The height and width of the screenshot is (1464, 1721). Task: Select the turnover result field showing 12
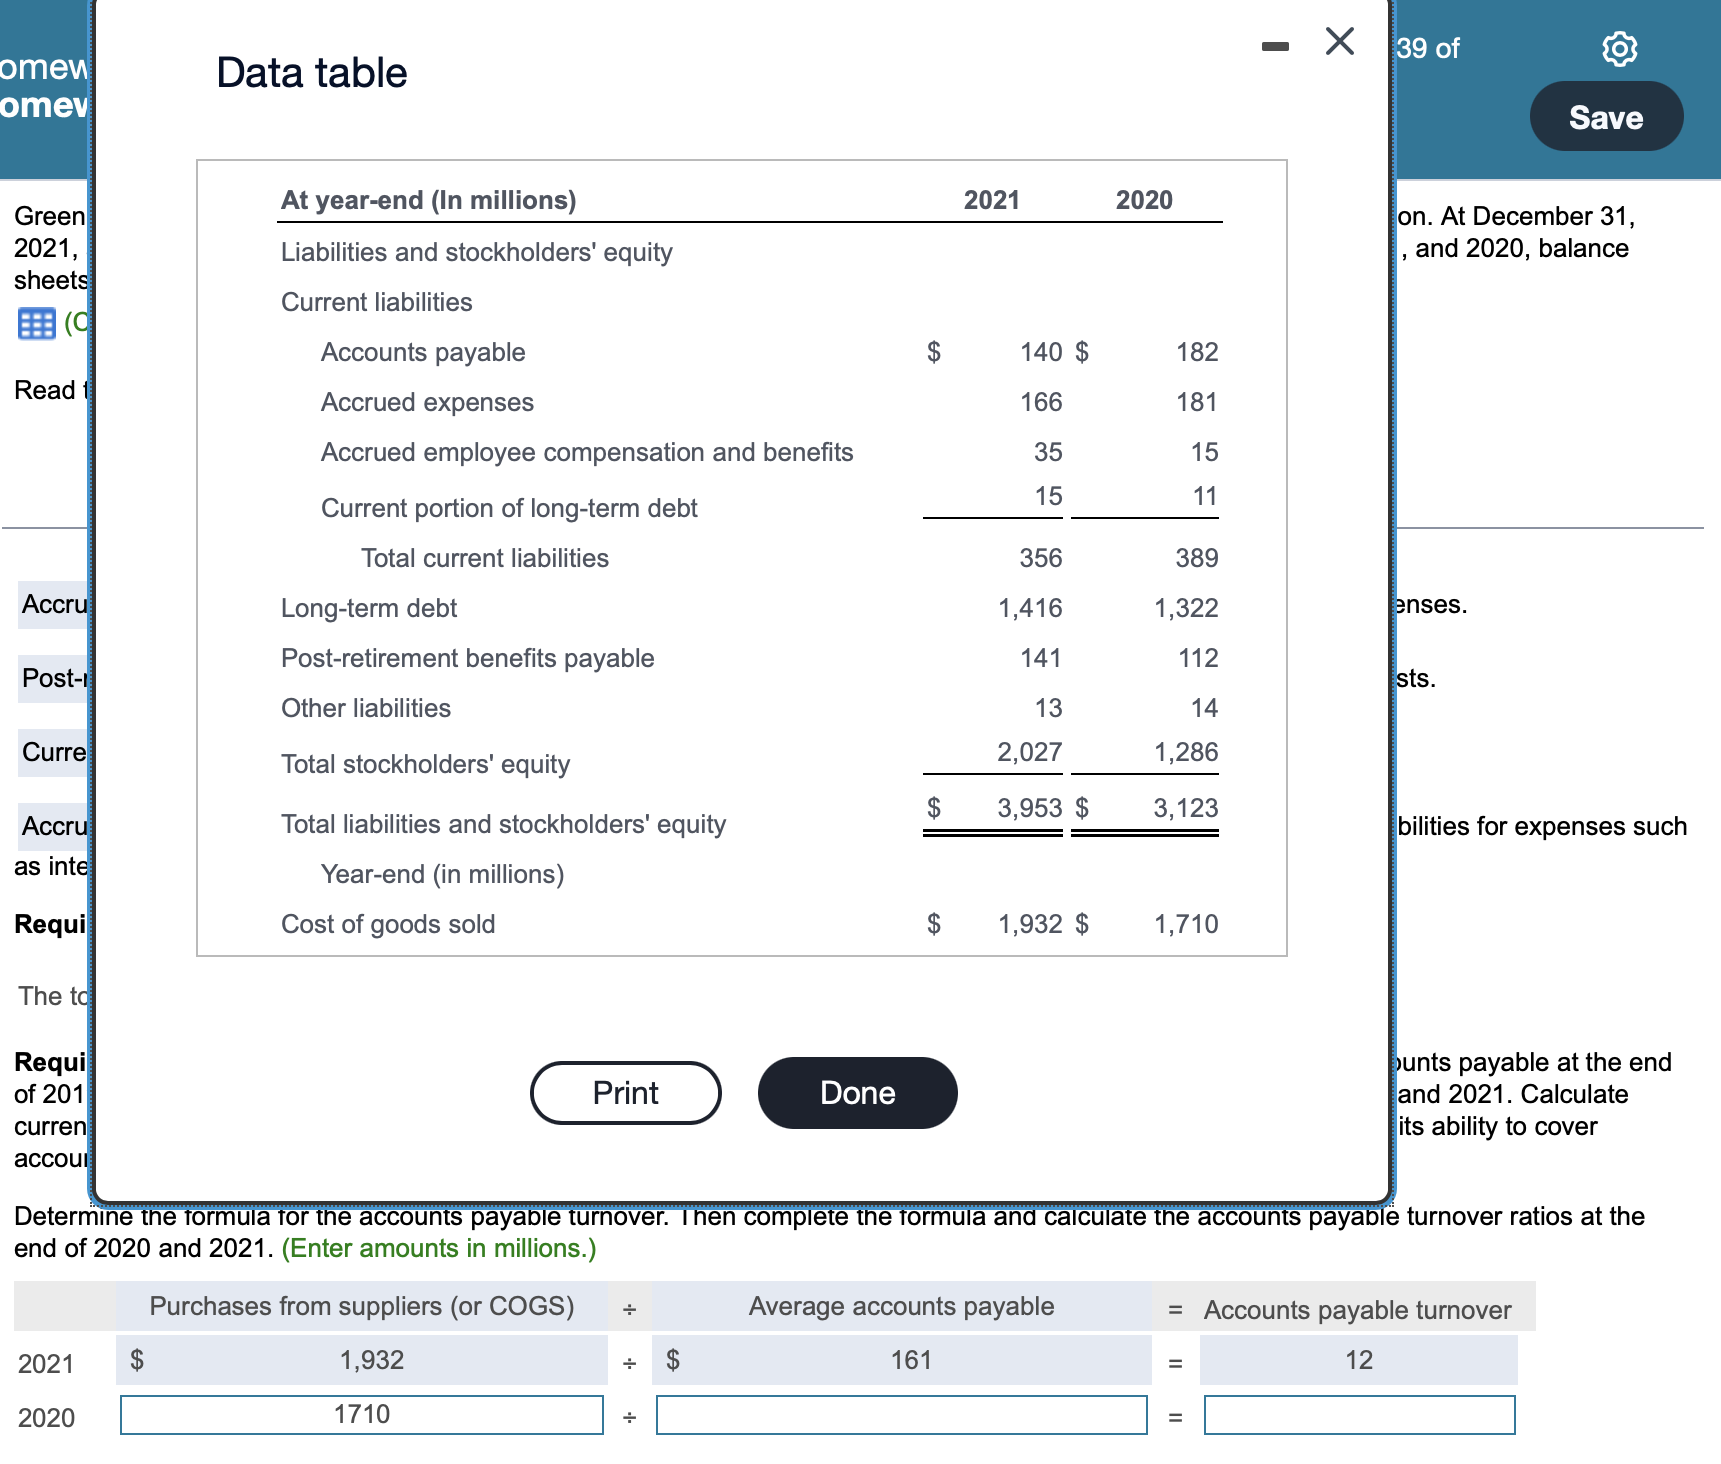(1359, 1359)
